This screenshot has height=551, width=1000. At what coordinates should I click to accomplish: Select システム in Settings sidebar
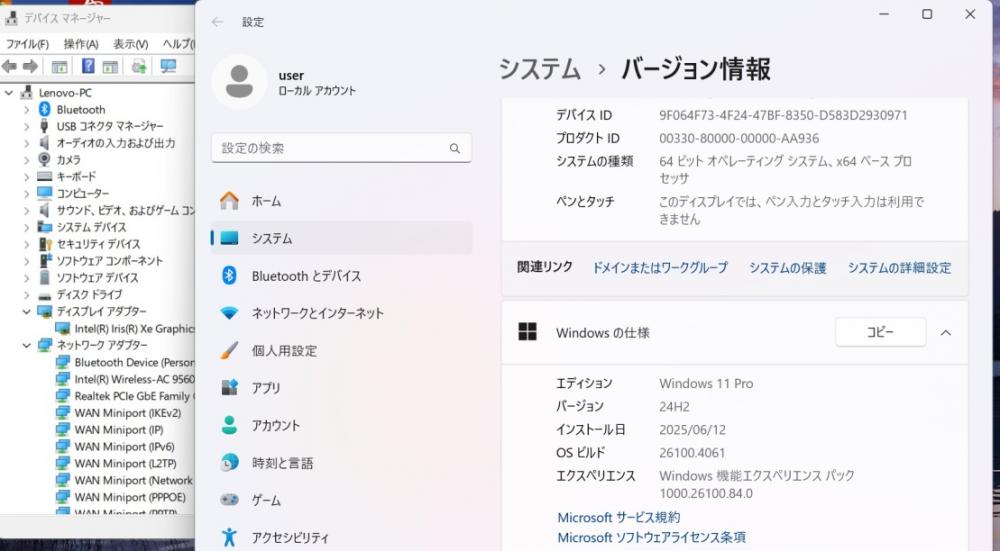[341, 238]
